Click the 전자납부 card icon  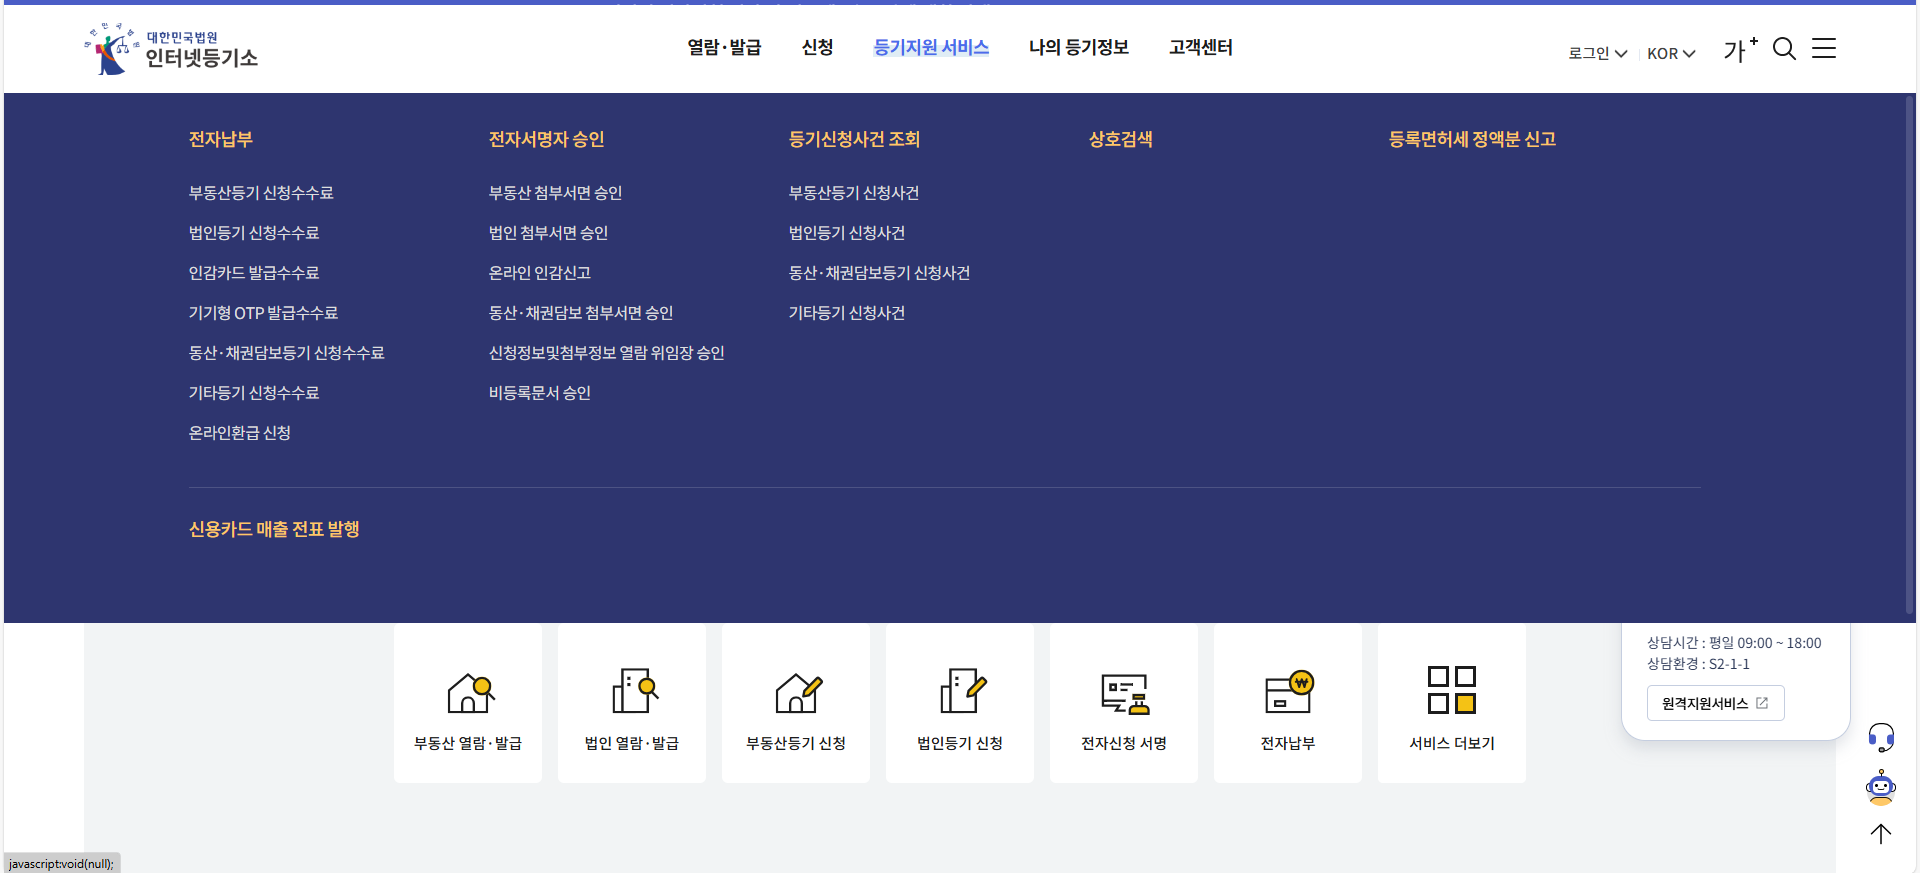tap(1289, 691)
